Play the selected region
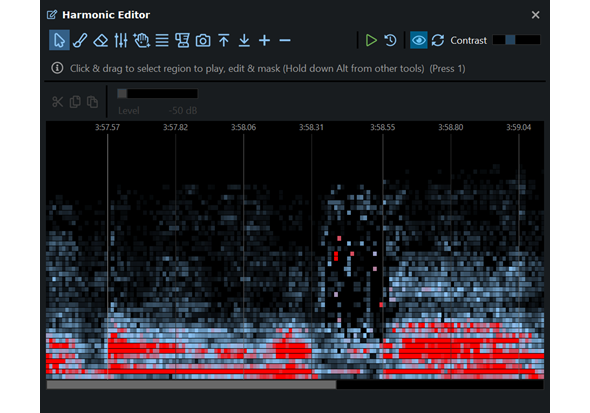This screenshot has width=590, height=413. coord(371,40)
